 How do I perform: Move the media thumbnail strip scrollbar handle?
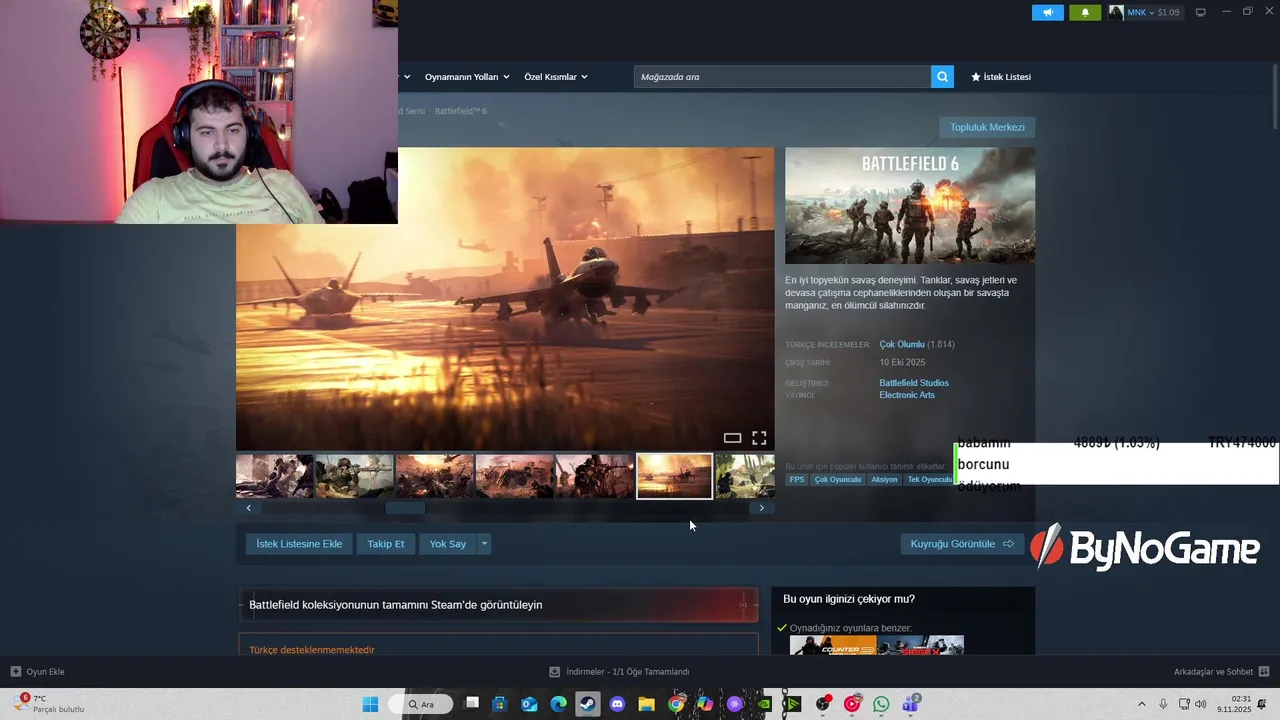click(405, 508)
